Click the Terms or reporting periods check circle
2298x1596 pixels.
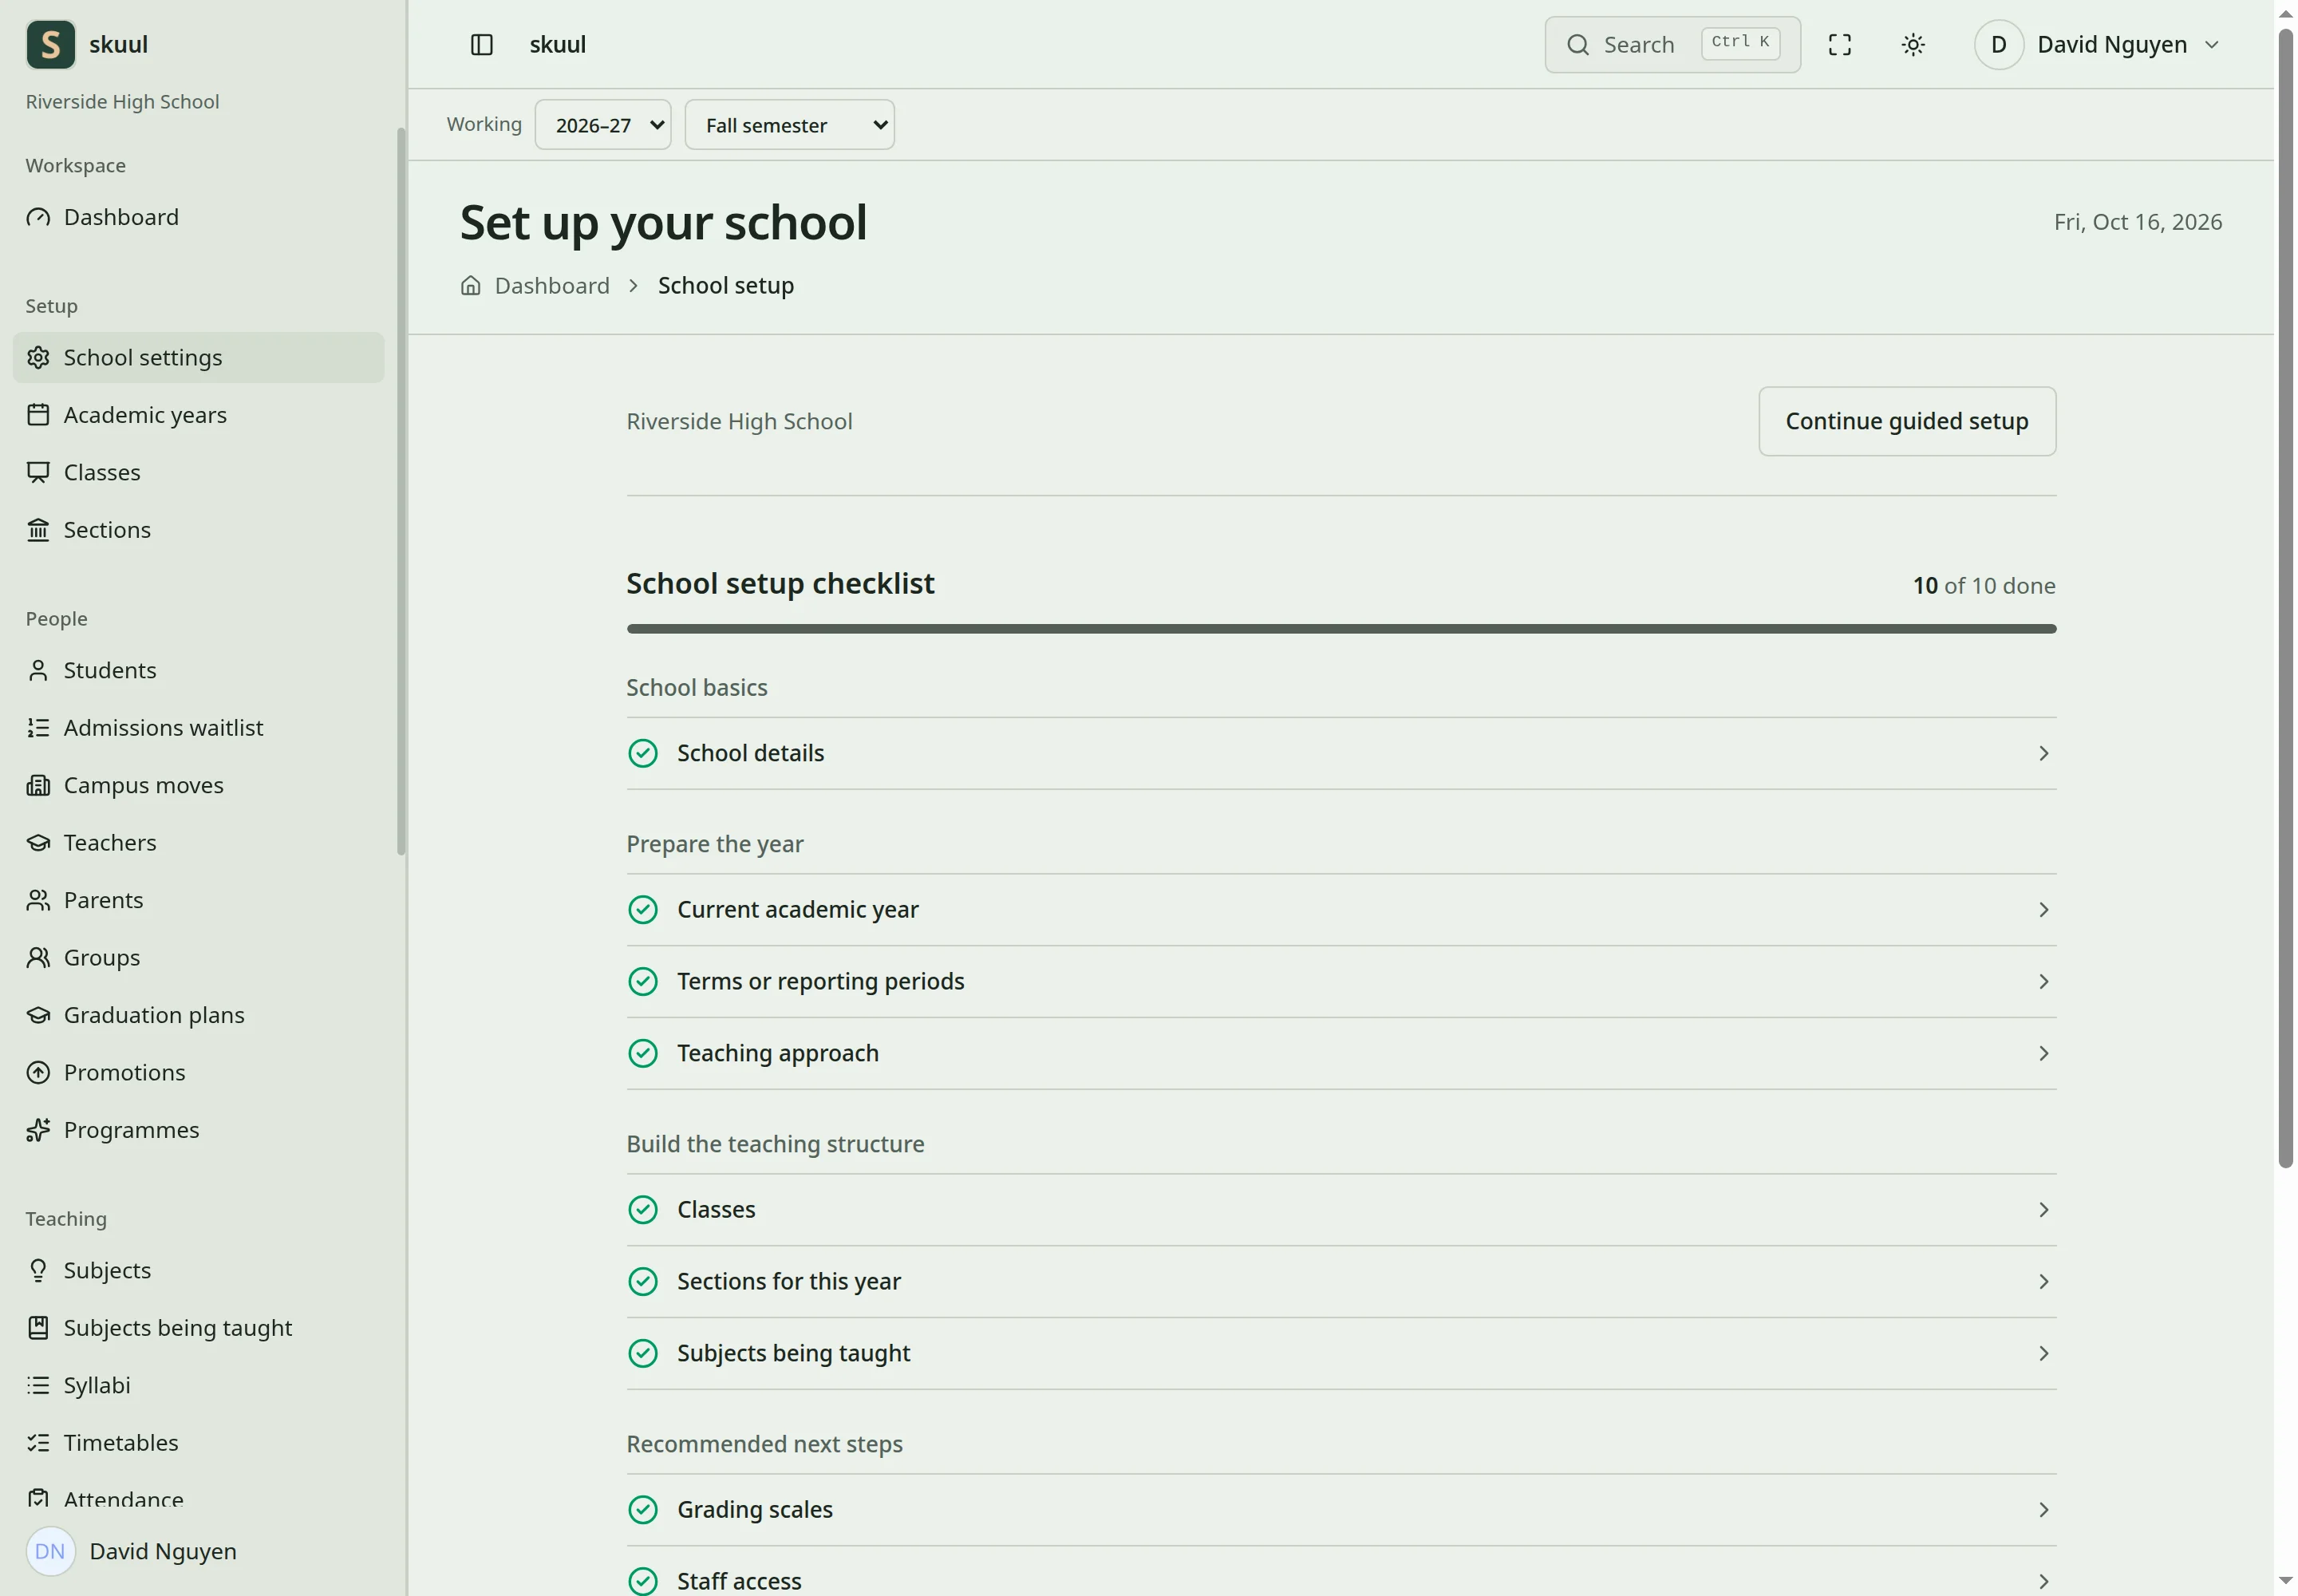tap(643, 982)
